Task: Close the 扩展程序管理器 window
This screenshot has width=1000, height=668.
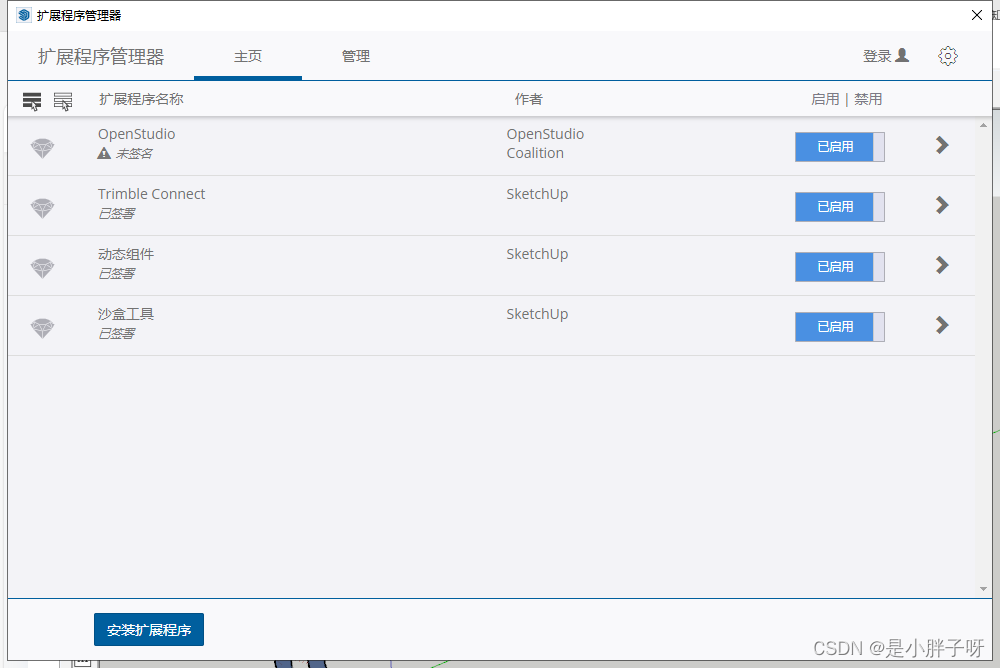Action: [976, 15]
